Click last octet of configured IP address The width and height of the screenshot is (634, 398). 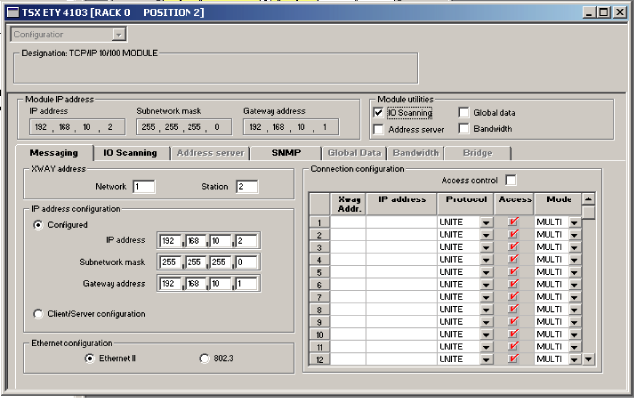246,241
